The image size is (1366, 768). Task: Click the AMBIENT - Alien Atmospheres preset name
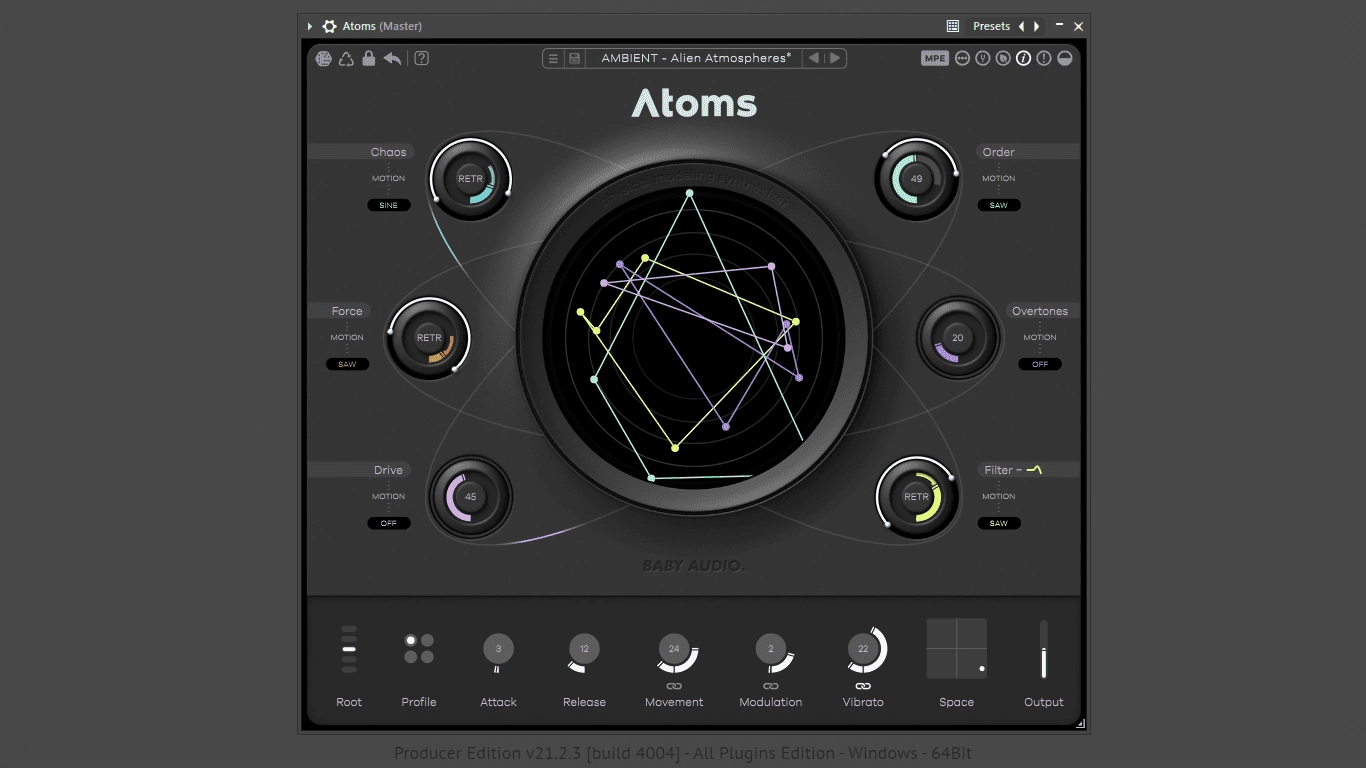(696, 58)
